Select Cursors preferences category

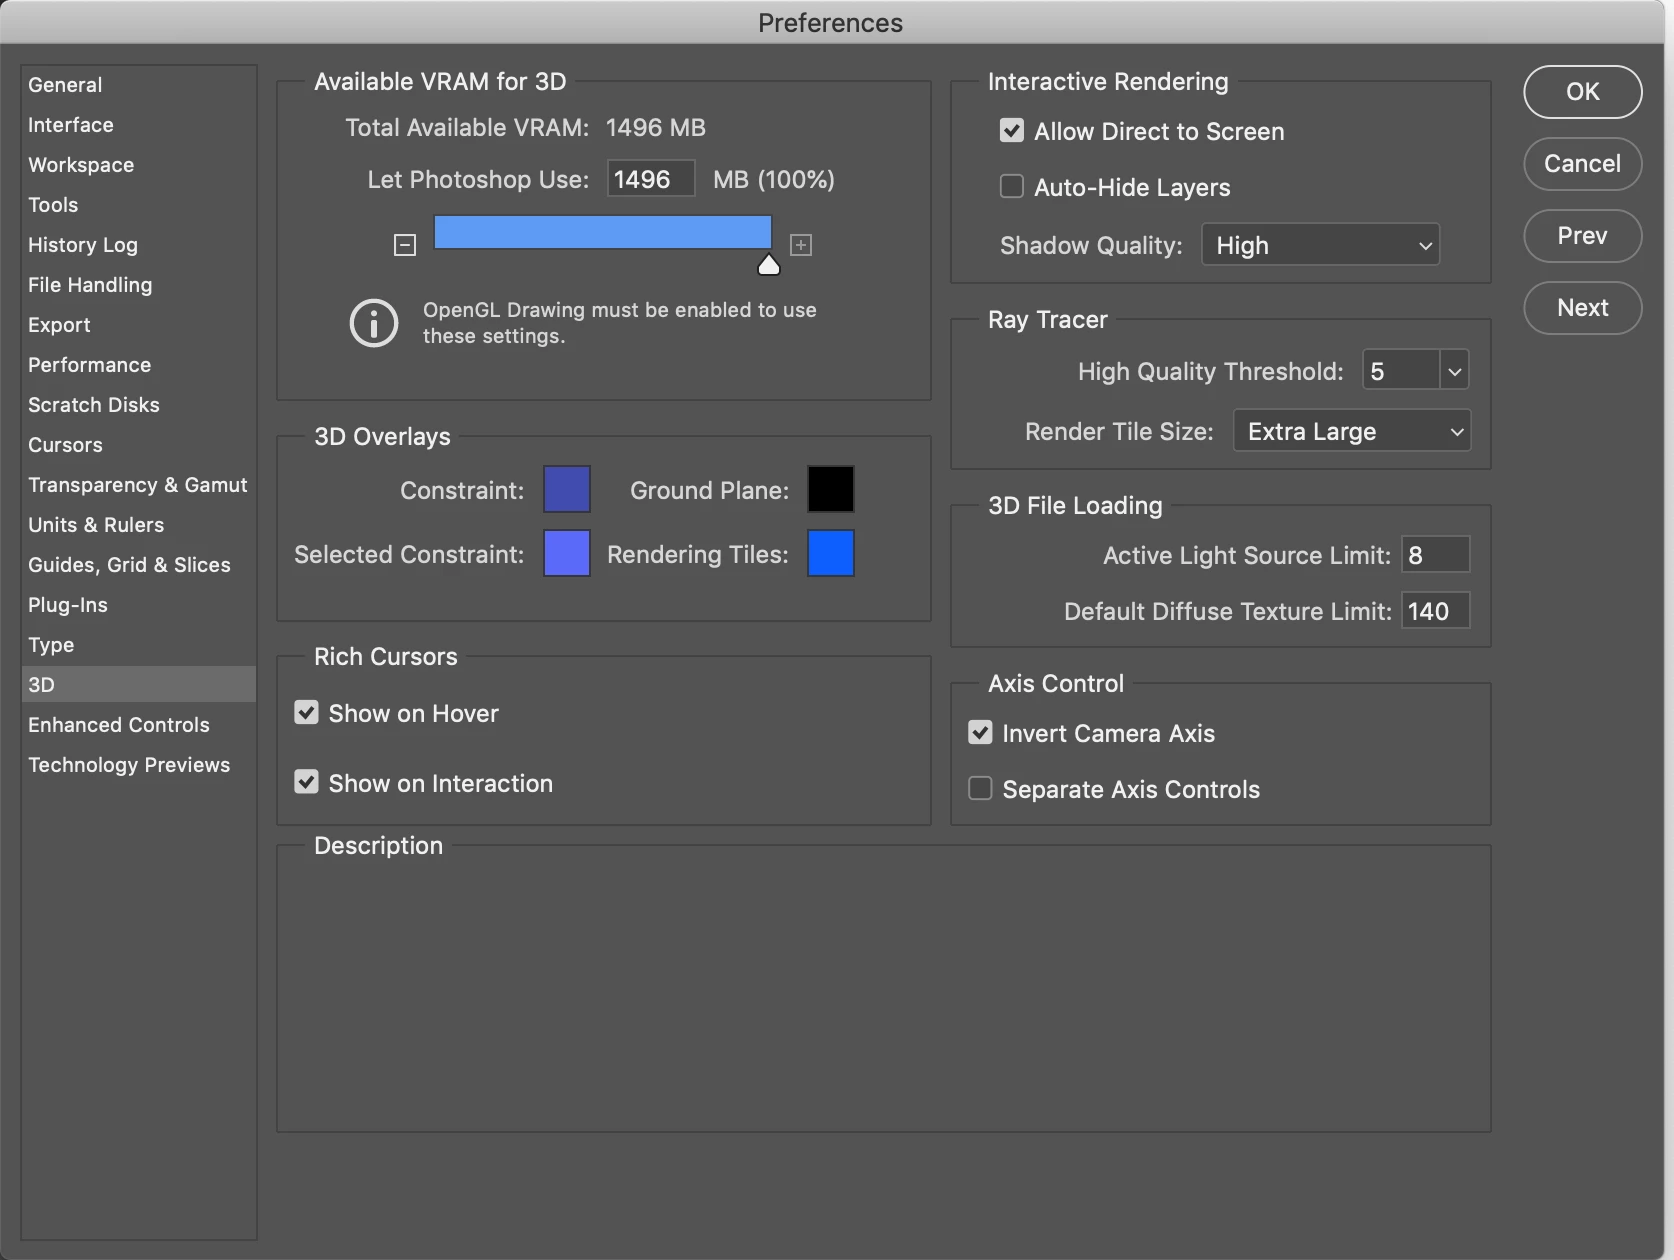pos(138,445)
